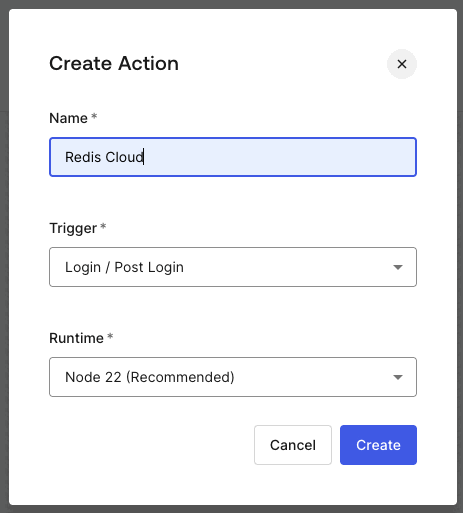The image size is (463, 513).
Task: Cancel the action creation
Action: [293, 445]
